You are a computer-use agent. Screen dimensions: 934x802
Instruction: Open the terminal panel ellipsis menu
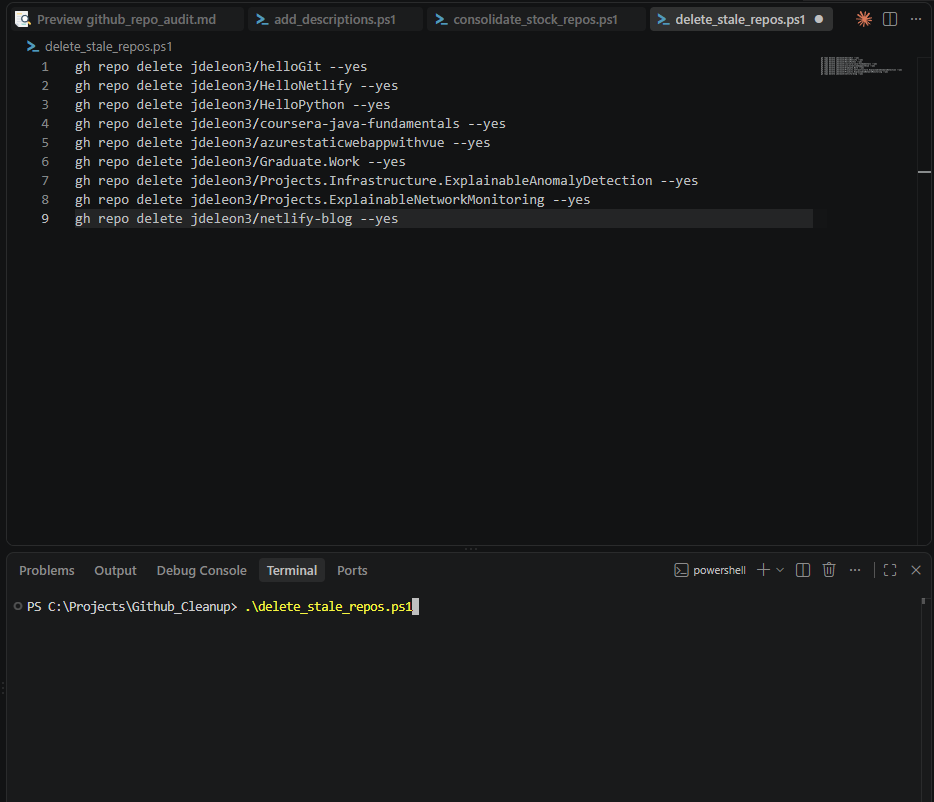coord(855,570)
